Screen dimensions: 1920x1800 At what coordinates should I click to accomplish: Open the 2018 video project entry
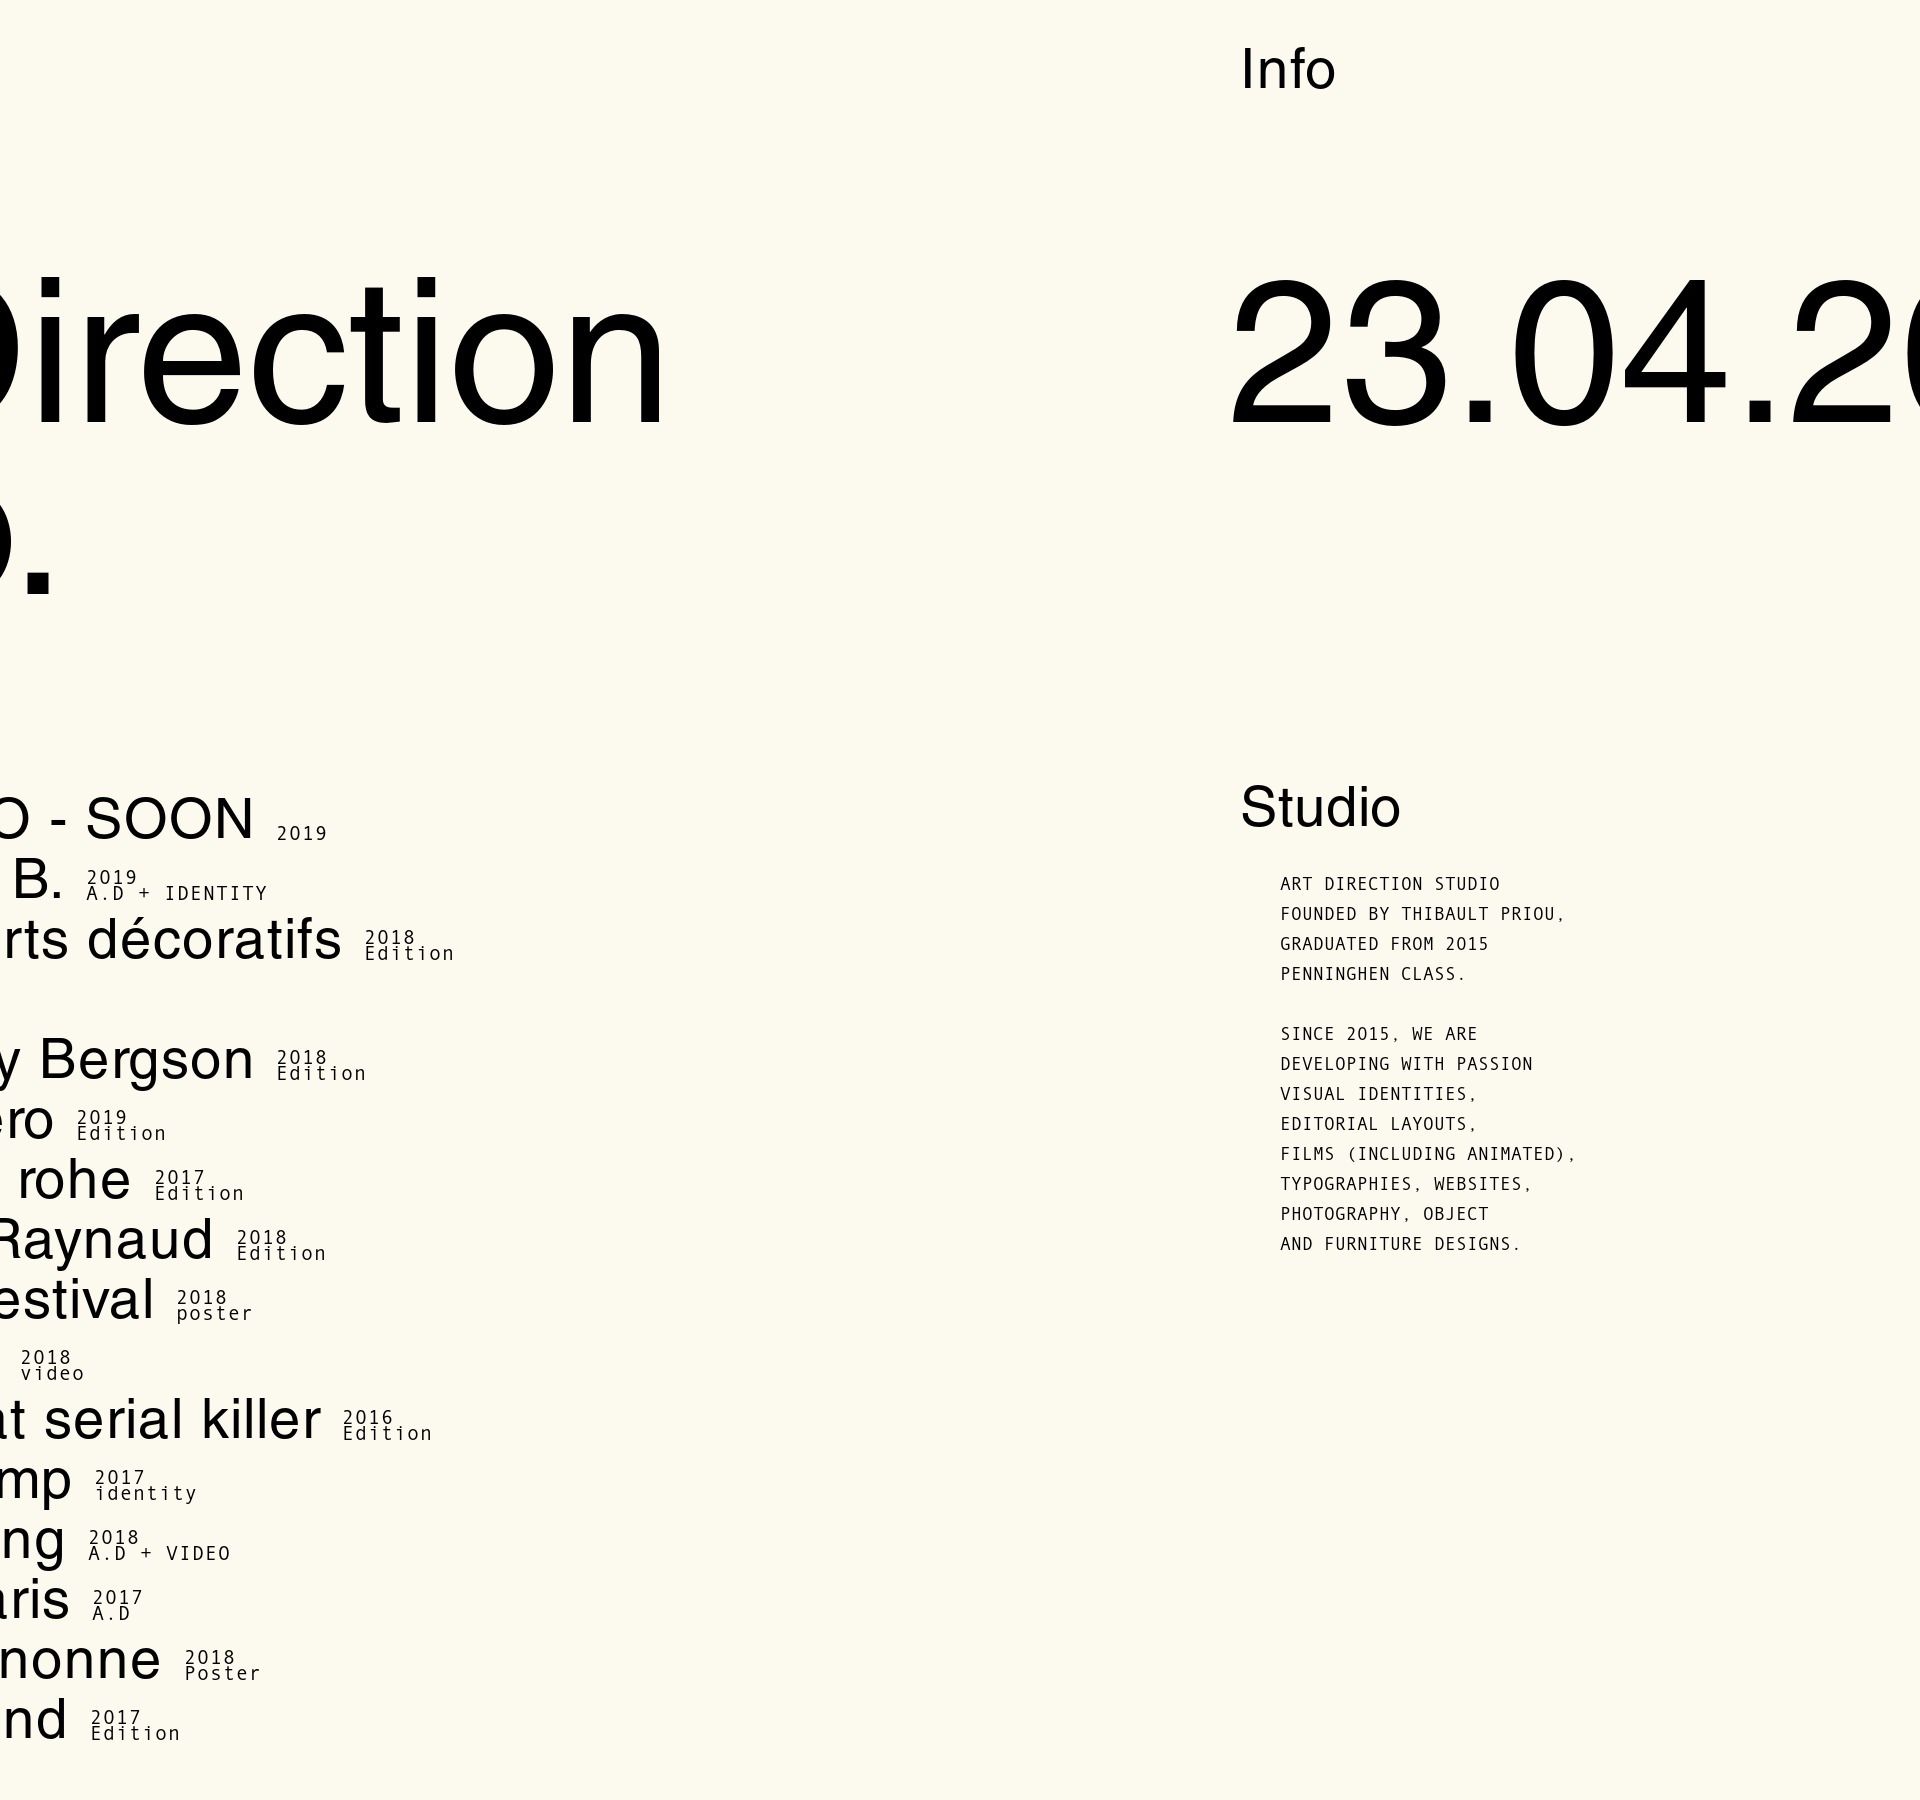click(50, 1365)
